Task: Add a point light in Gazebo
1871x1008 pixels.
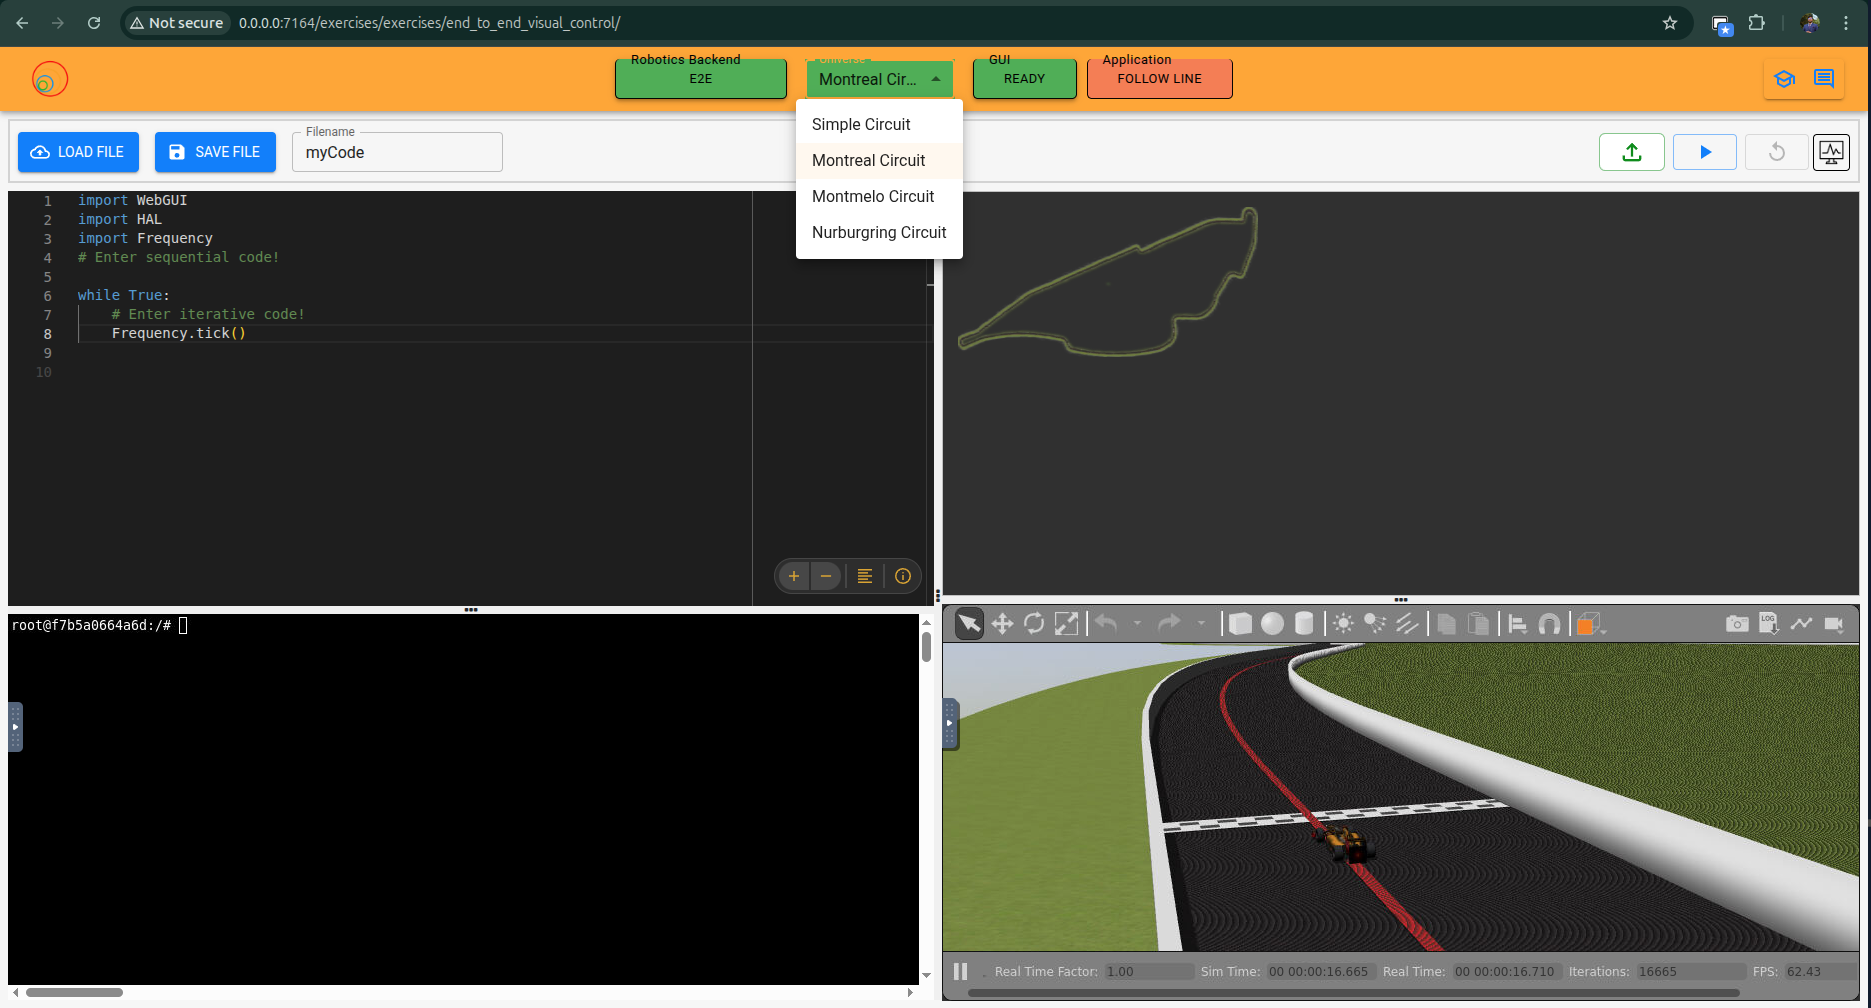Action: (1343, 624)
